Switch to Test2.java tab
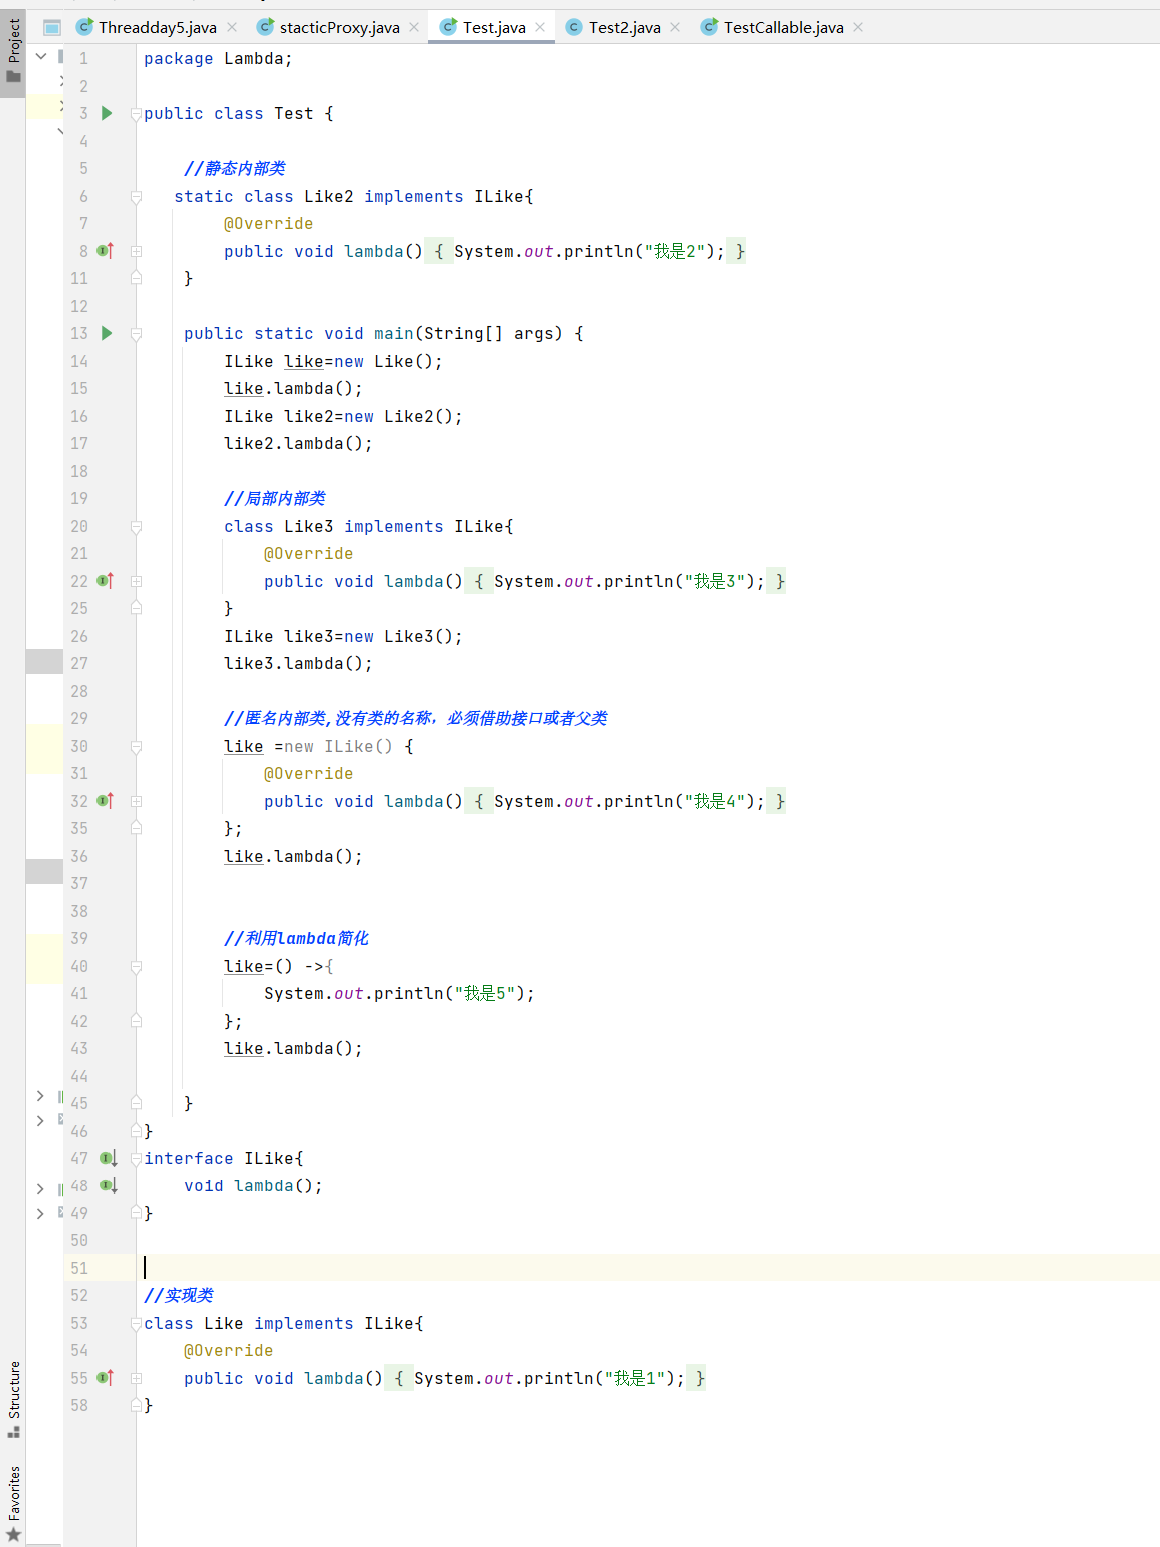 (624, 27)
